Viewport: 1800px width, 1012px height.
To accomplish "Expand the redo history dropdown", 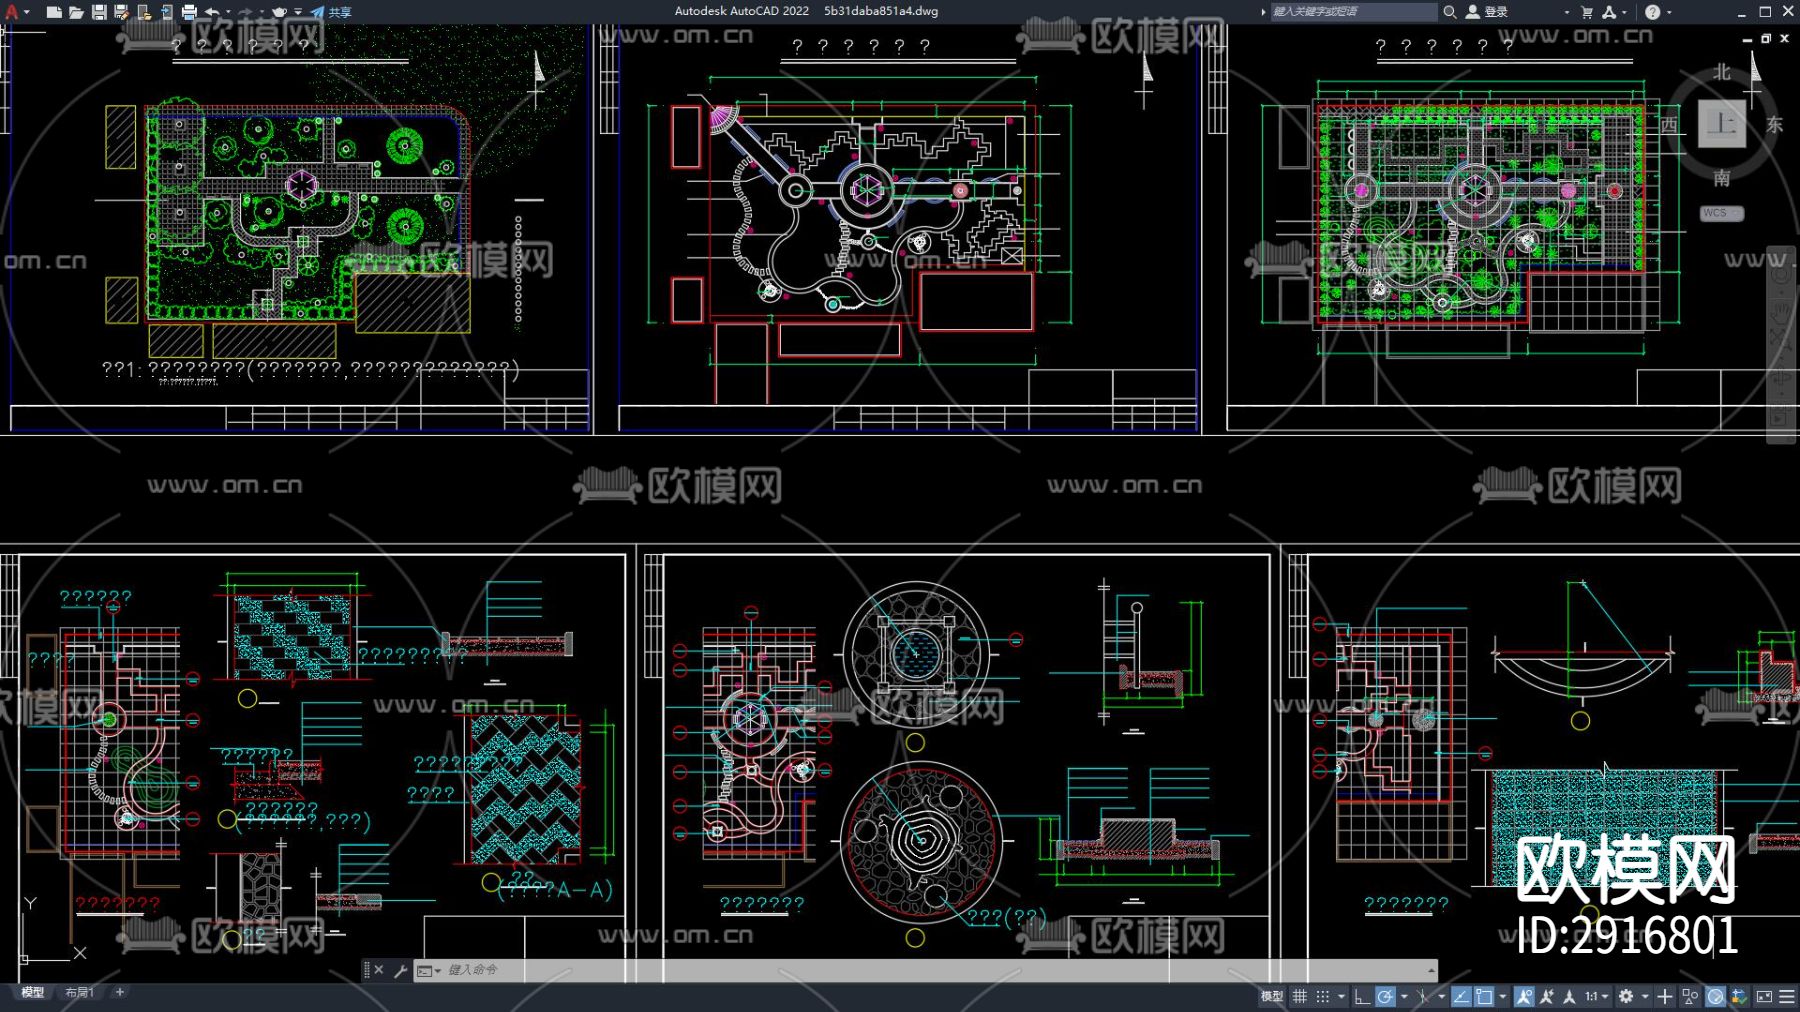I will [x=261, y=12].
